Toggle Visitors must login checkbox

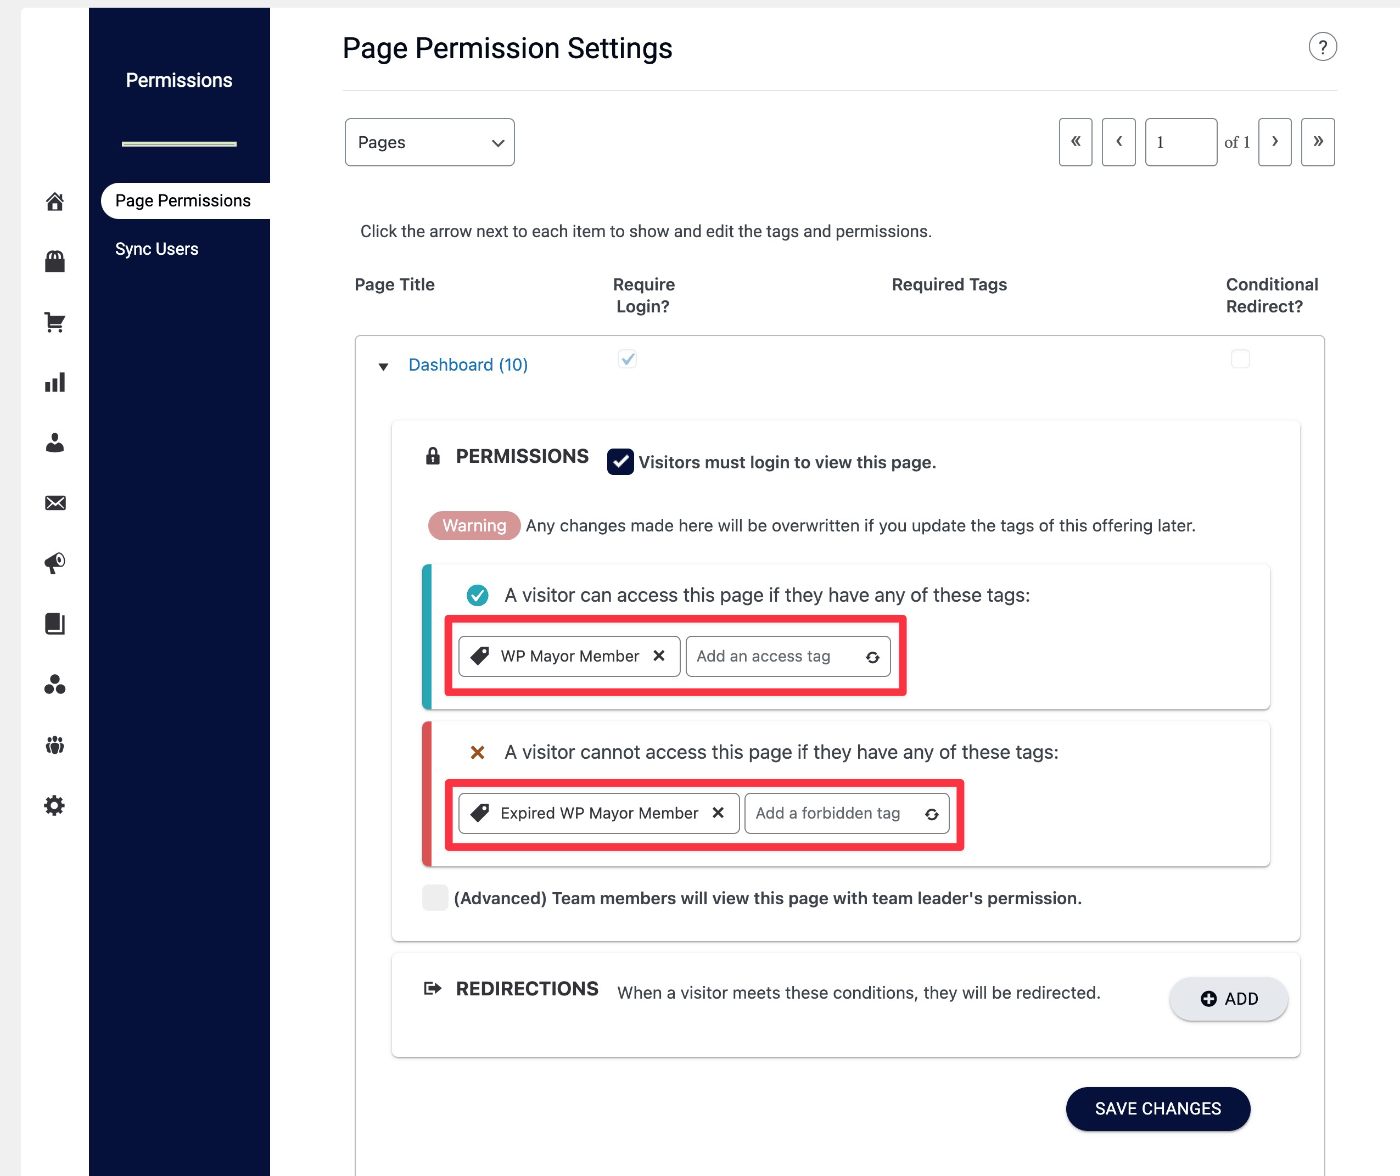tap(620, 462)
